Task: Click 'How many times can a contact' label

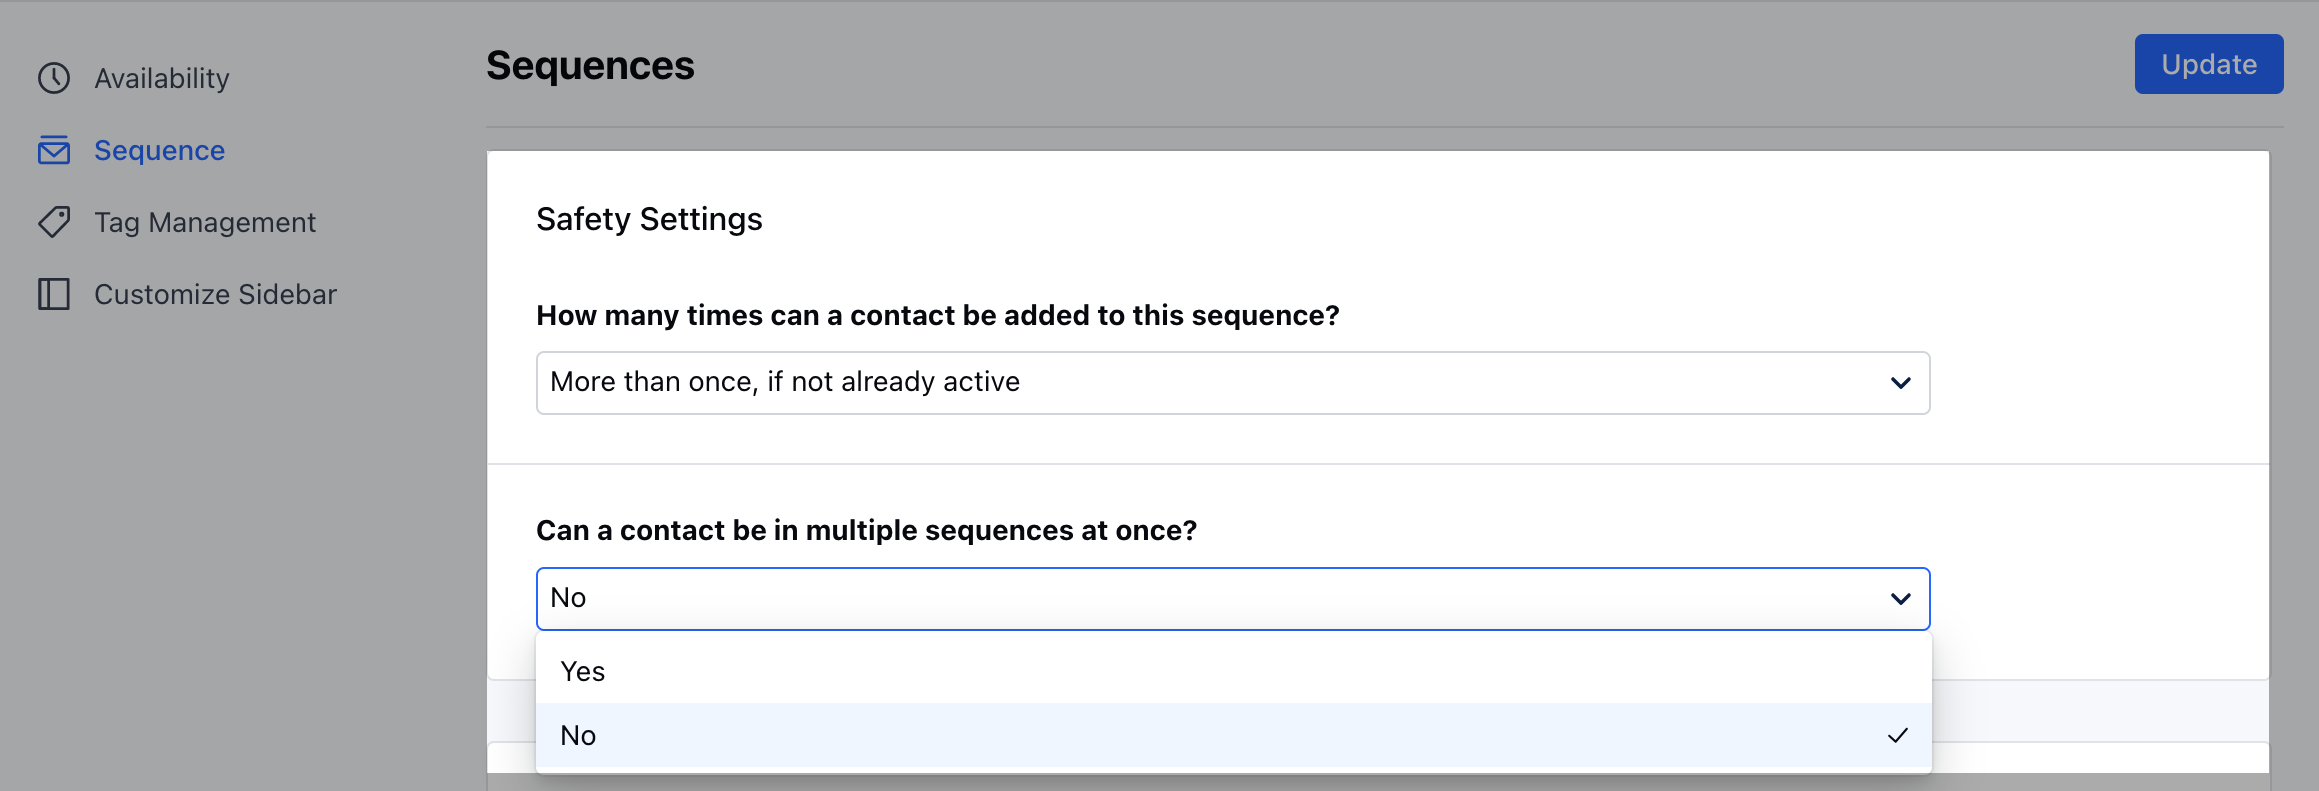Action: pyautogui.click(x=937, y=315)
